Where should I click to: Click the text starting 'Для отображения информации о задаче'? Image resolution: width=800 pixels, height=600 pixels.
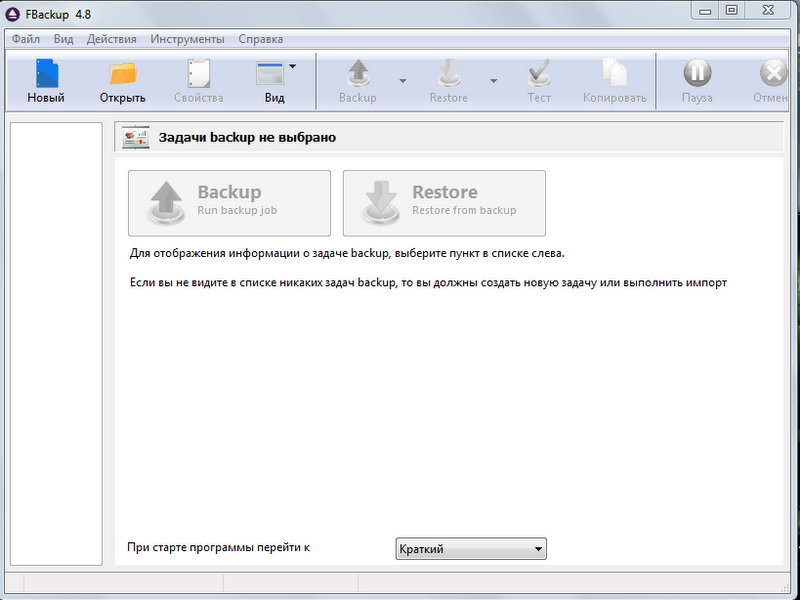347,253
